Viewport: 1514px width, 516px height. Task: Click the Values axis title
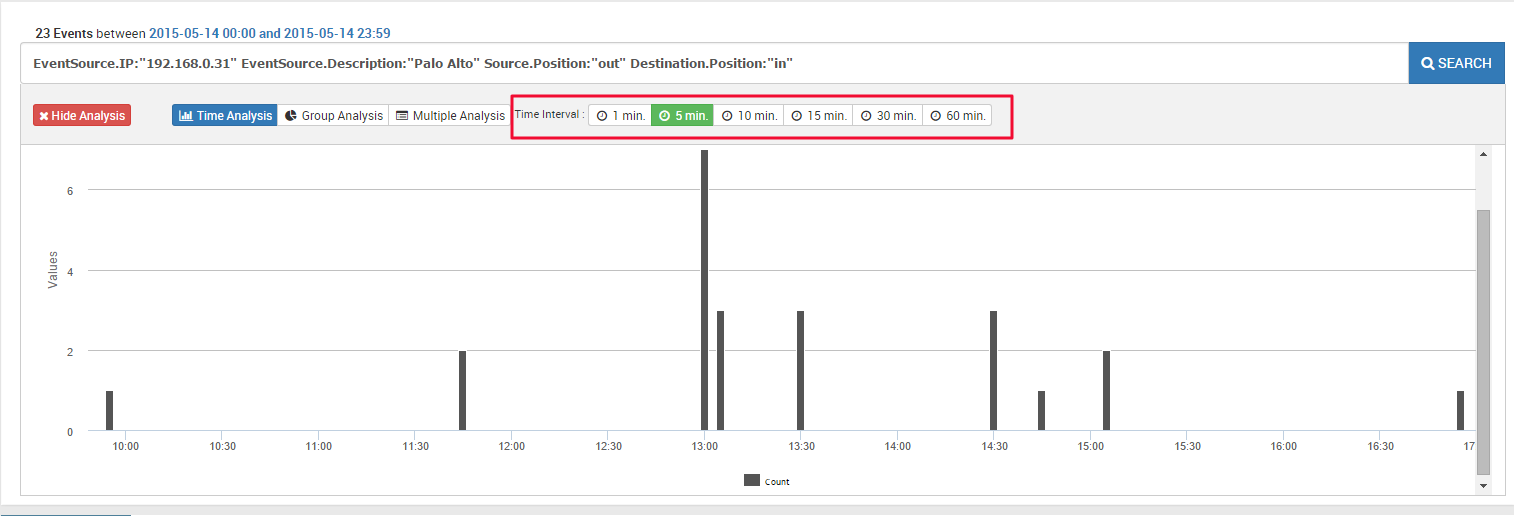[x=53, y=270]
